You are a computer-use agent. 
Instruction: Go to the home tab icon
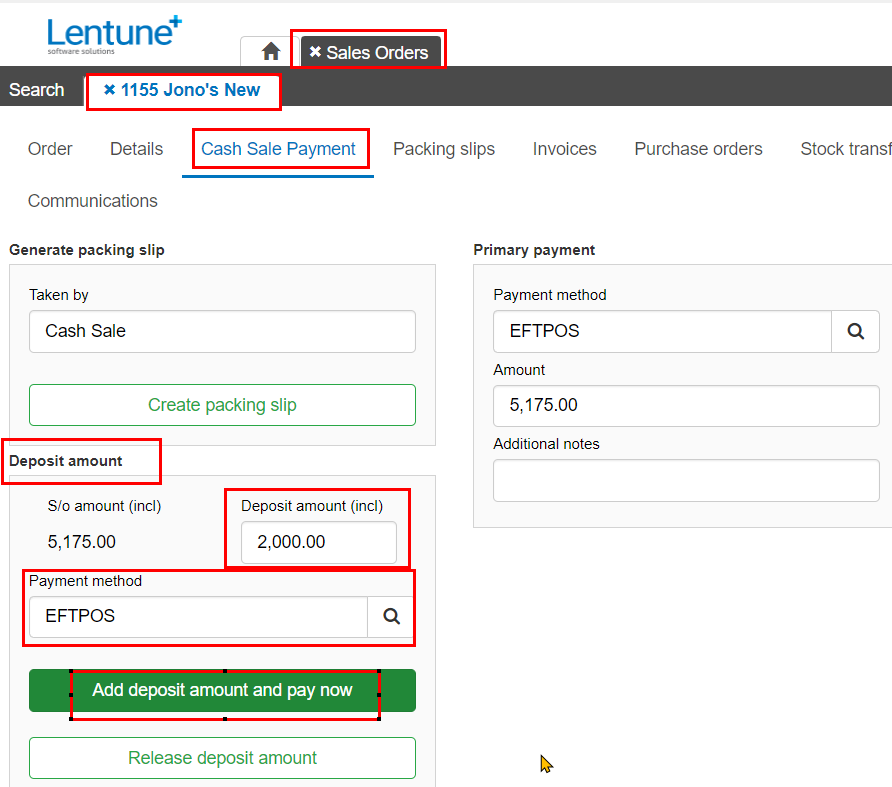click(x=271, y=52)
